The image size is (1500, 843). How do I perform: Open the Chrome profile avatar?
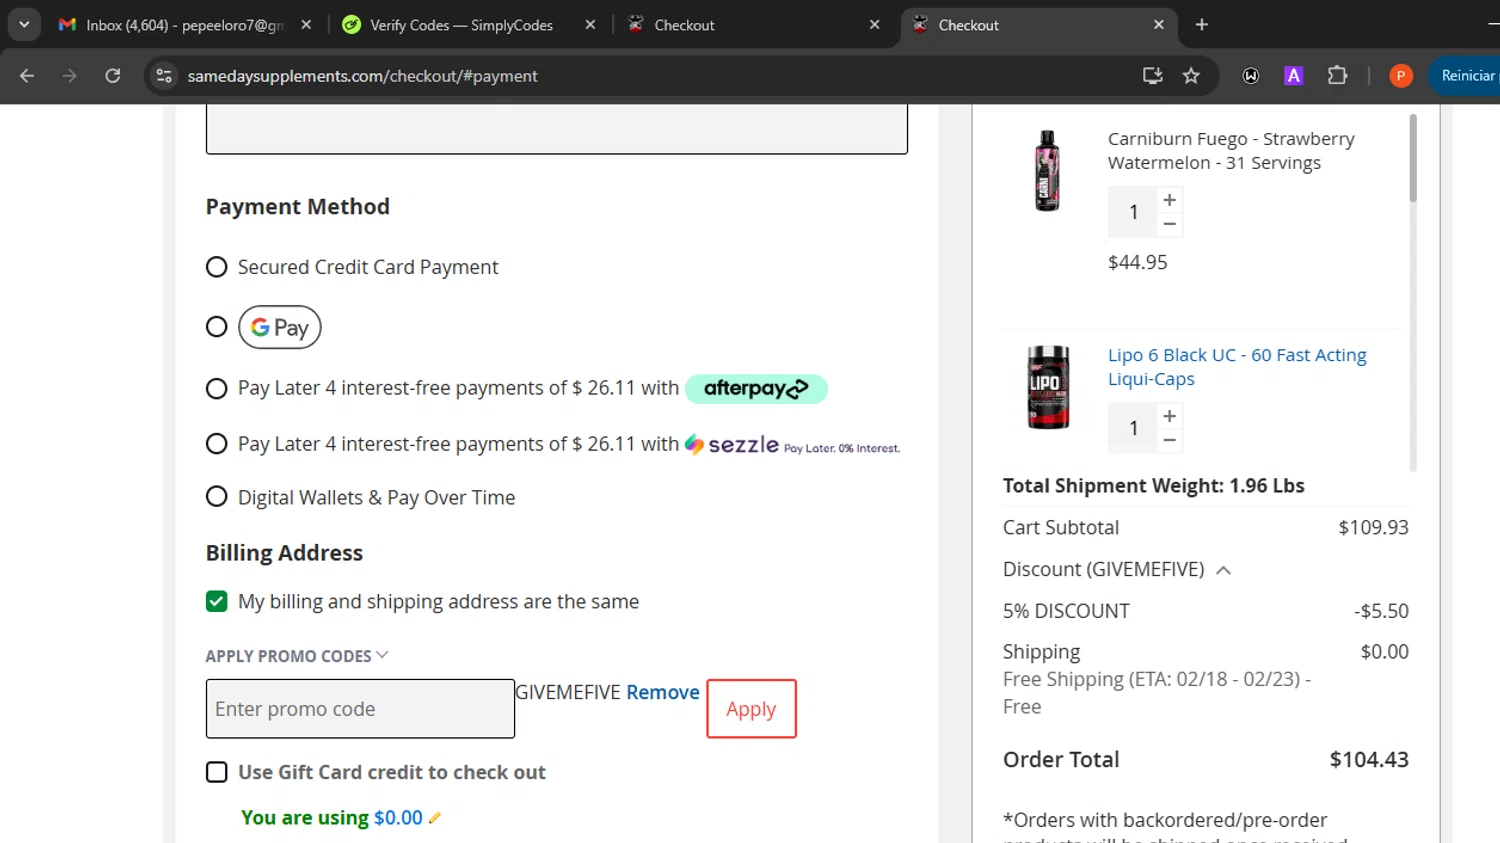pyautogui.click(x=1400, y=76)
